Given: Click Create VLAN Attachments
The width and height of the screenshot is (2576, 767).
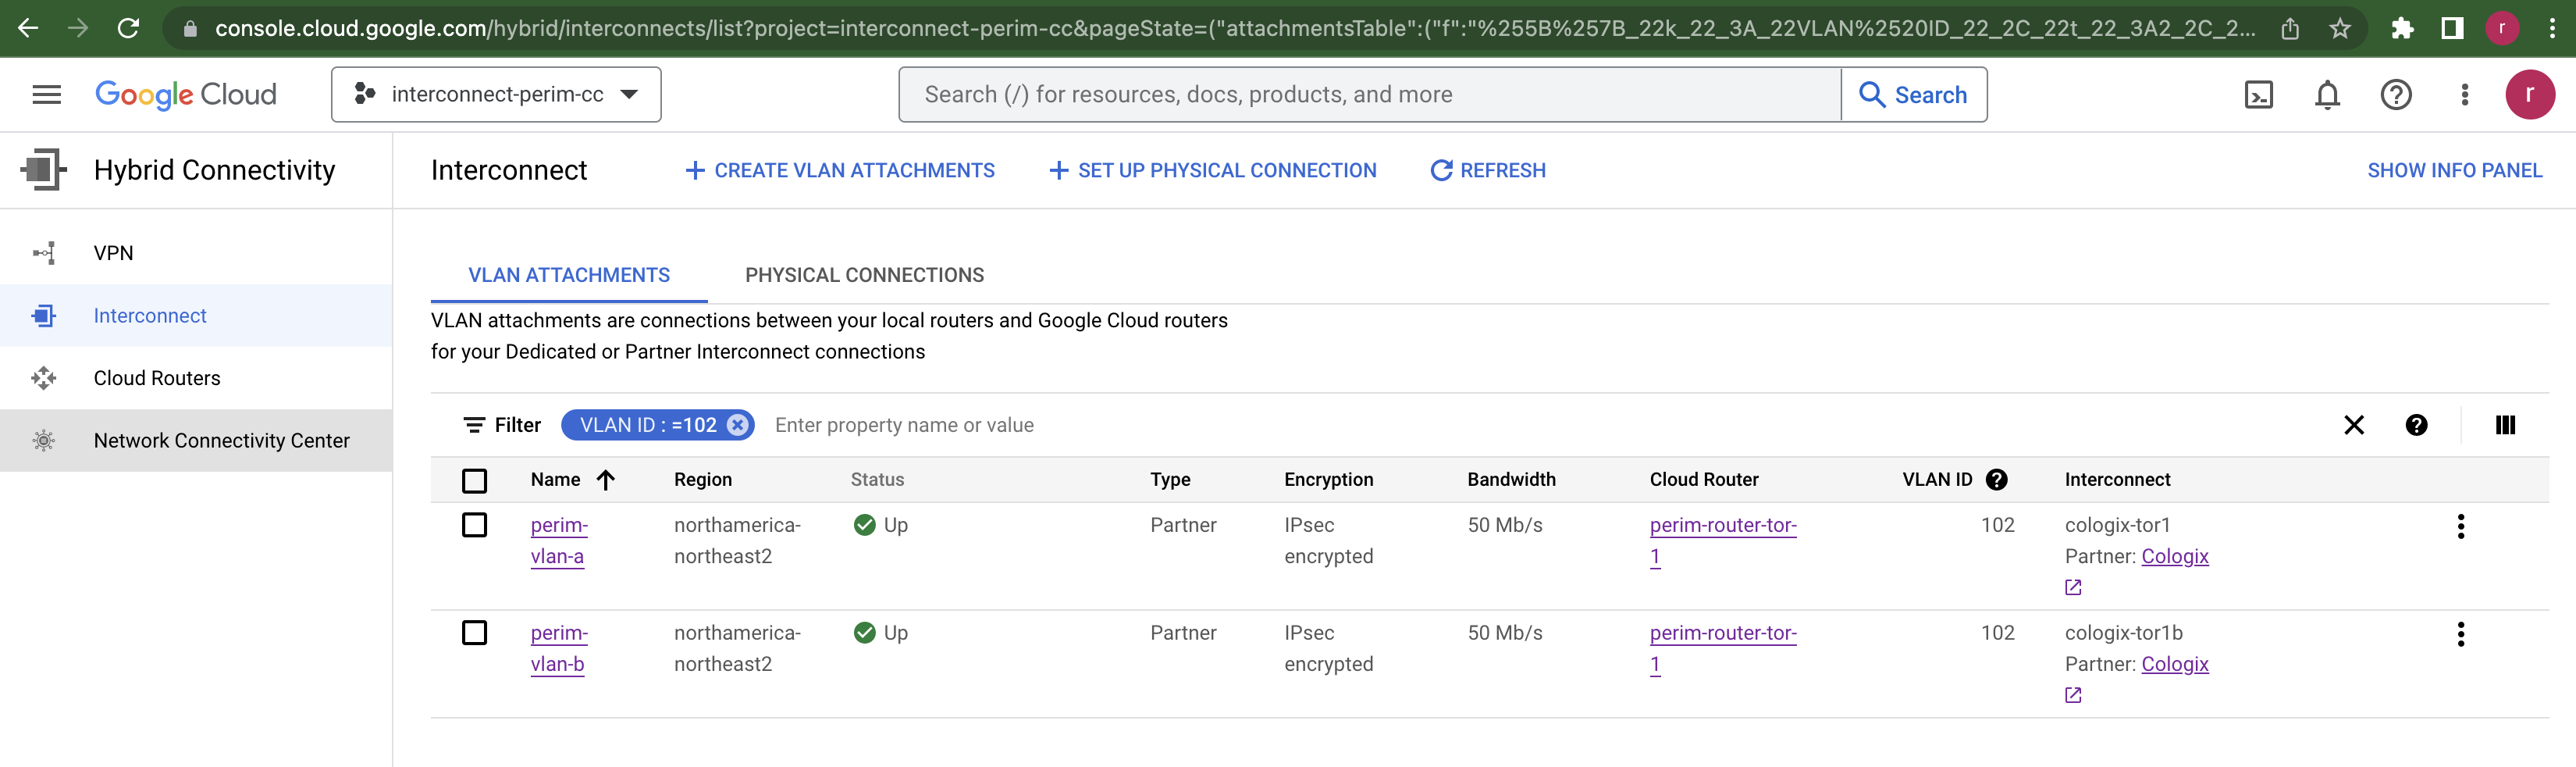Looking at the screenshot, I should 840,170.
